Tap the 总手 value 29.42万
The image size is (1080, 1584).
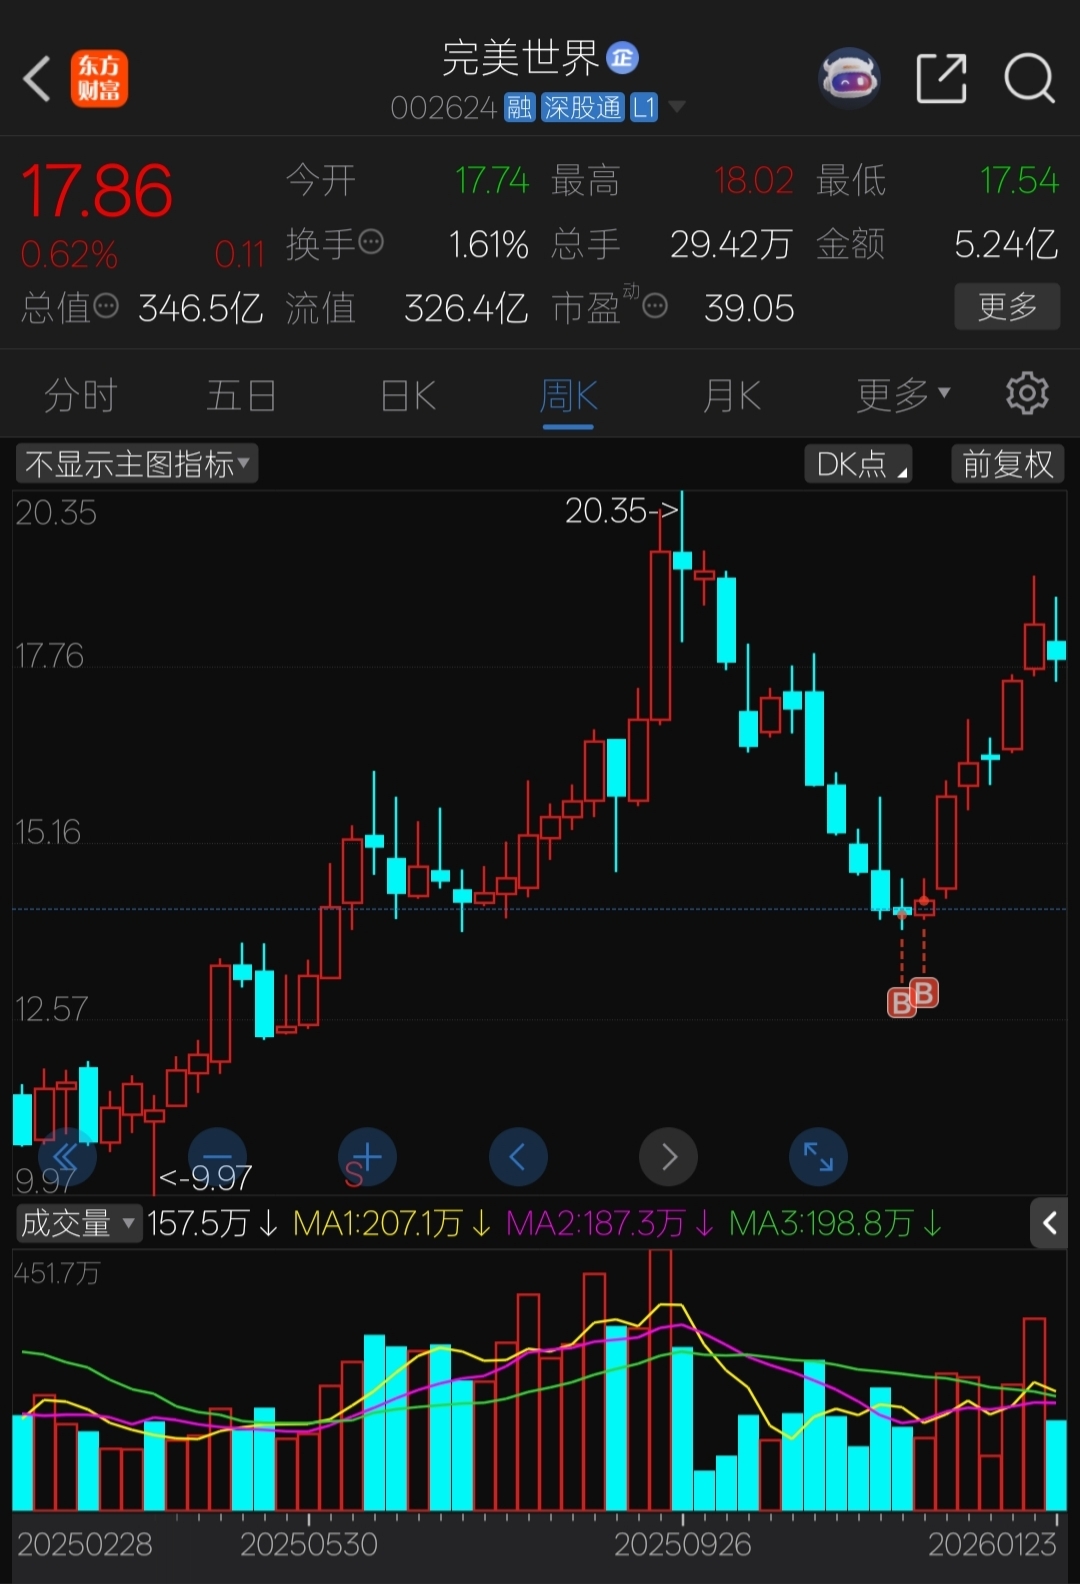click(731, 244)
